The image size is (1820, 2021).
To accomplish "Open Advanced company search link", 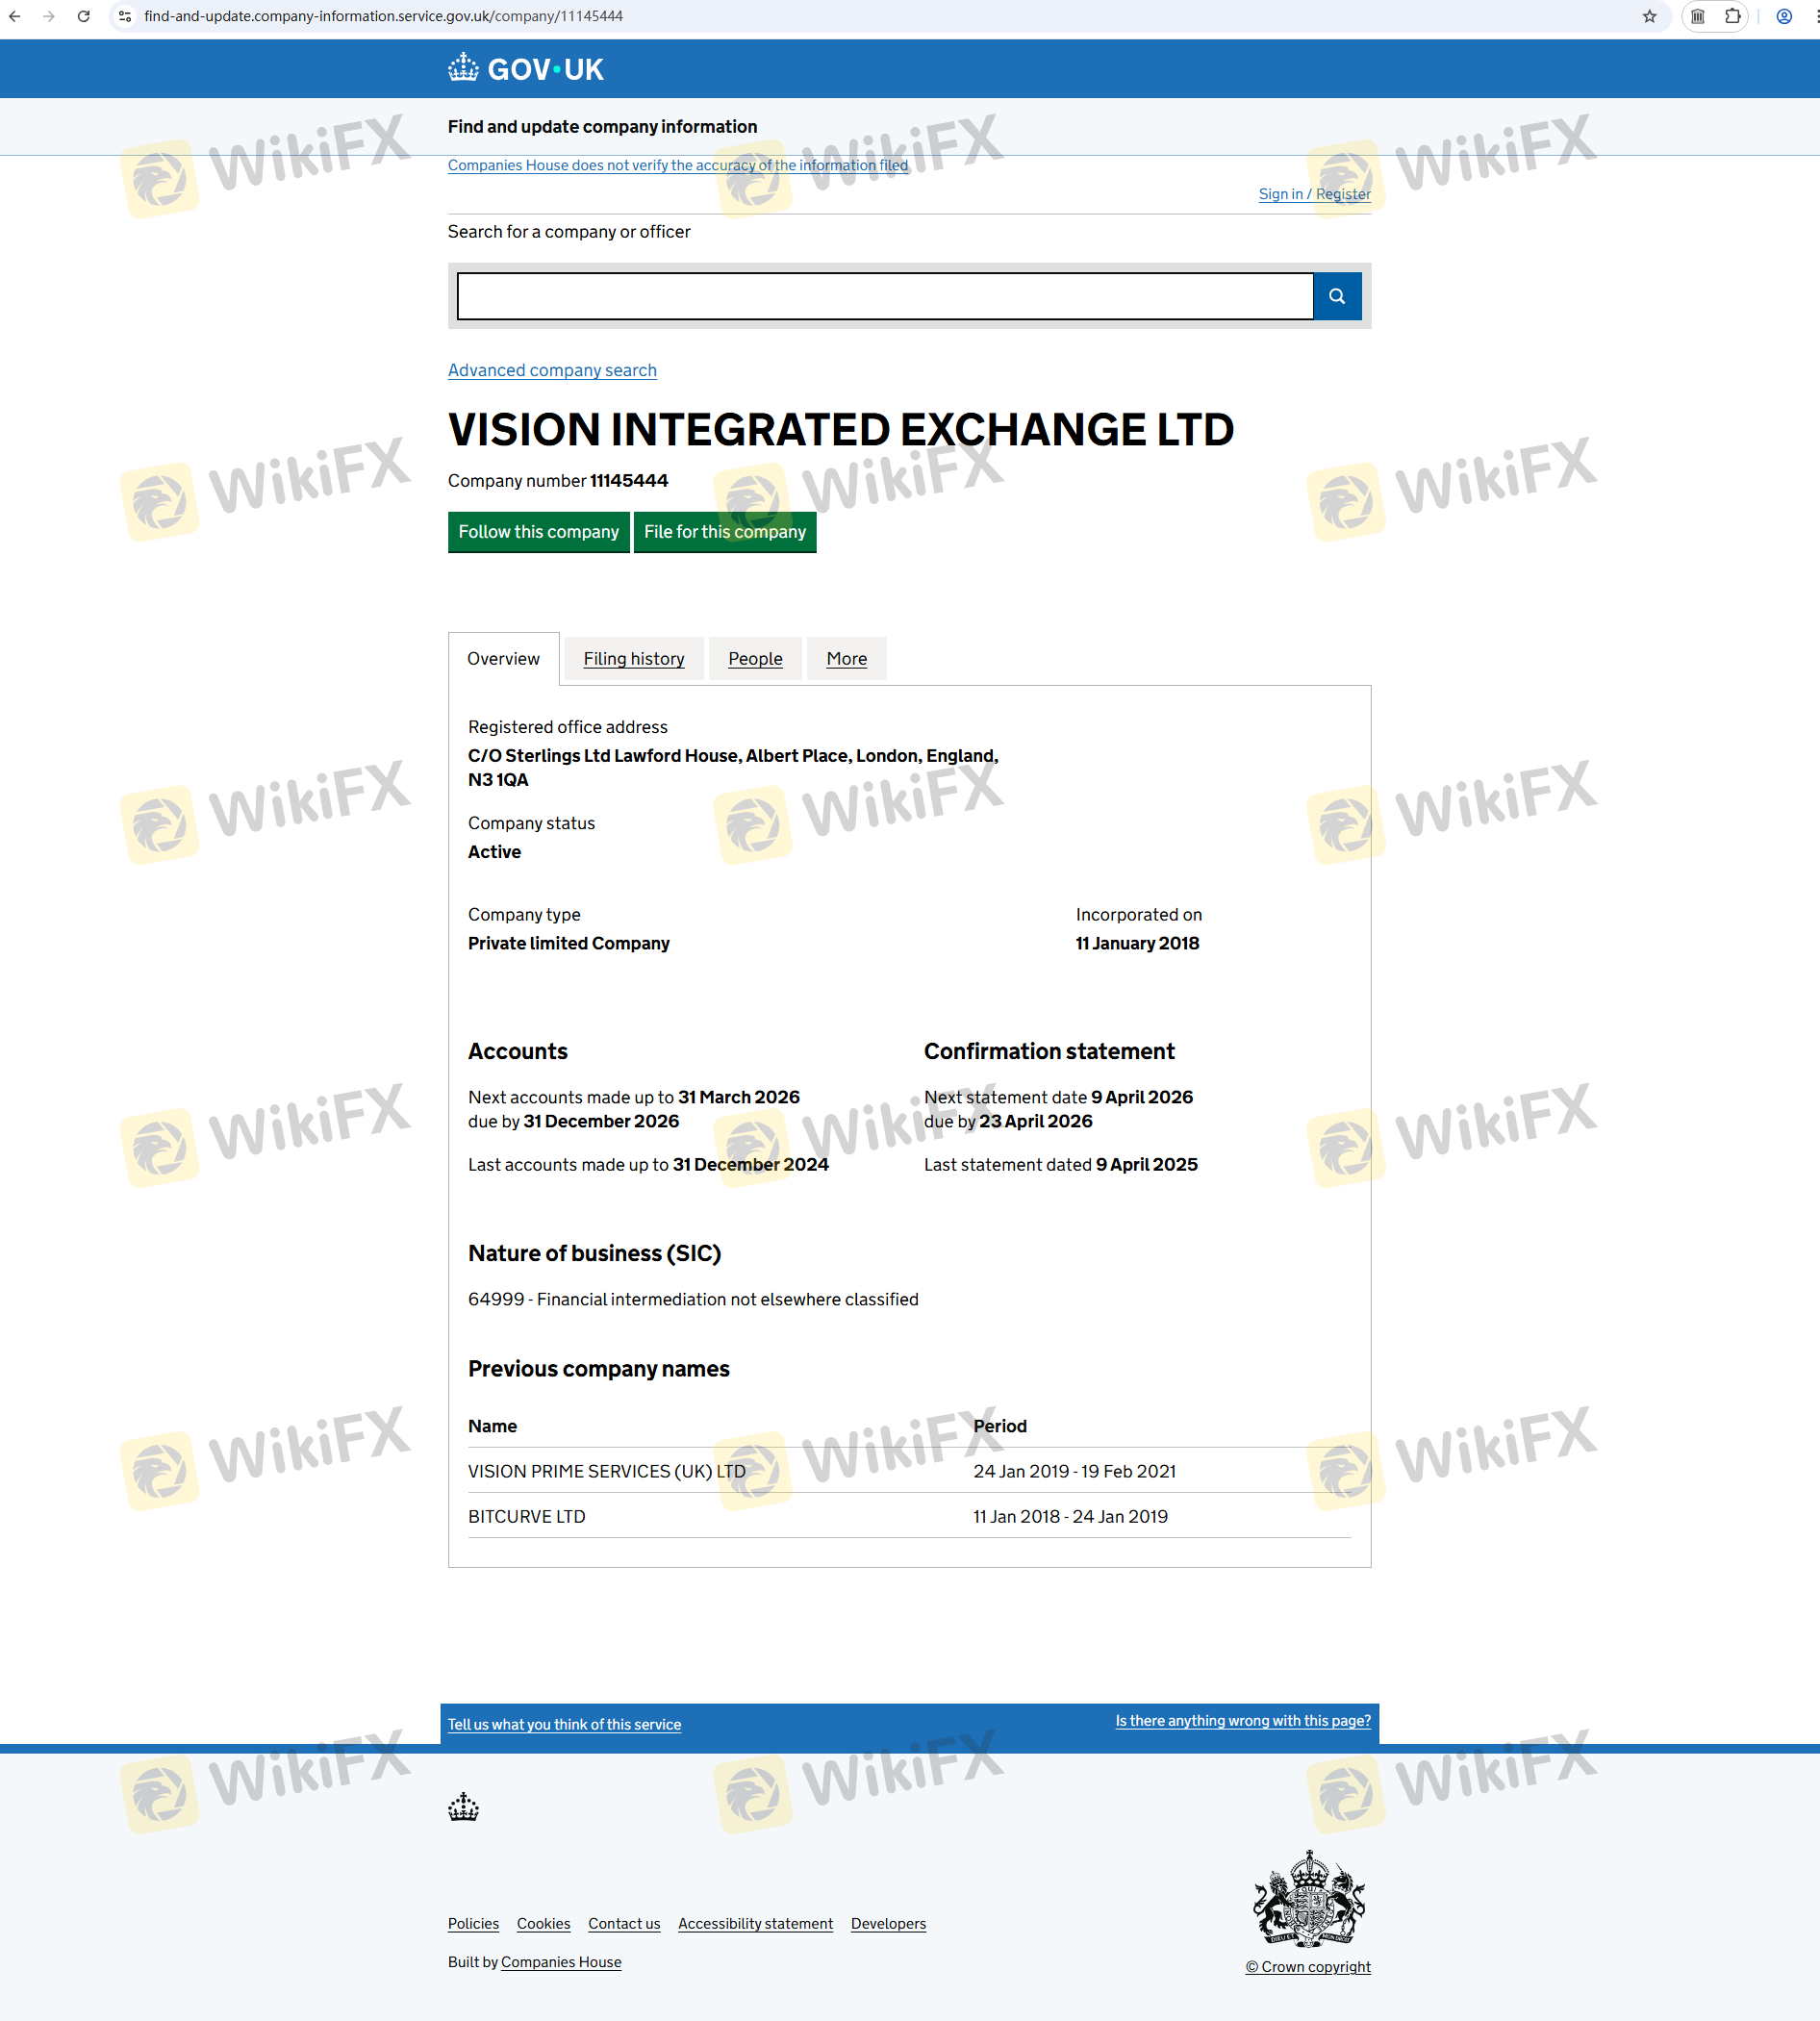I will pyautogui.click(x=552, y=370).
